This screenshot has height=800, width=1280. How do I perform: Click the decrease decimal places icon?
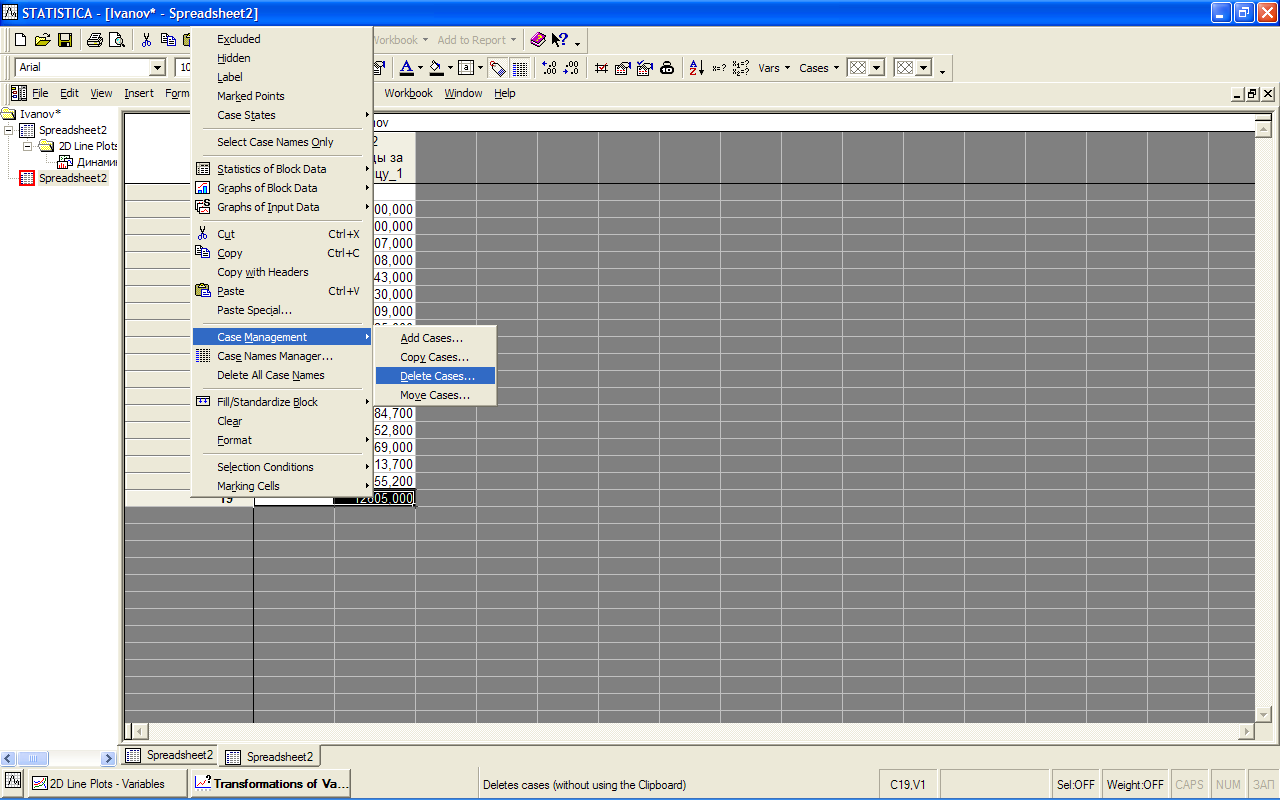point(571,68)
